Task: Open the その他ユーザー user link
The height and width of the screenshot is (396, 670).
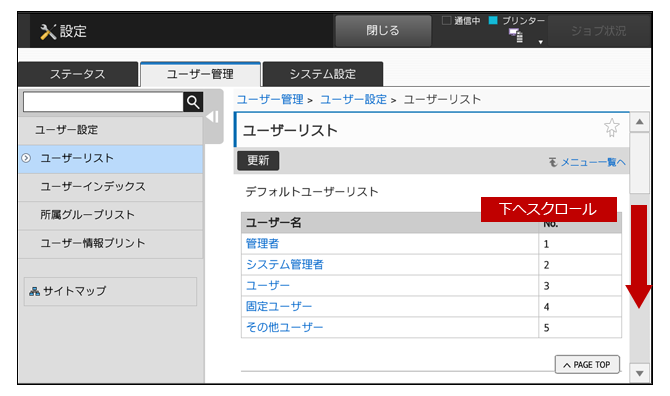Action: pyautogui.click(x=284, y=327)
